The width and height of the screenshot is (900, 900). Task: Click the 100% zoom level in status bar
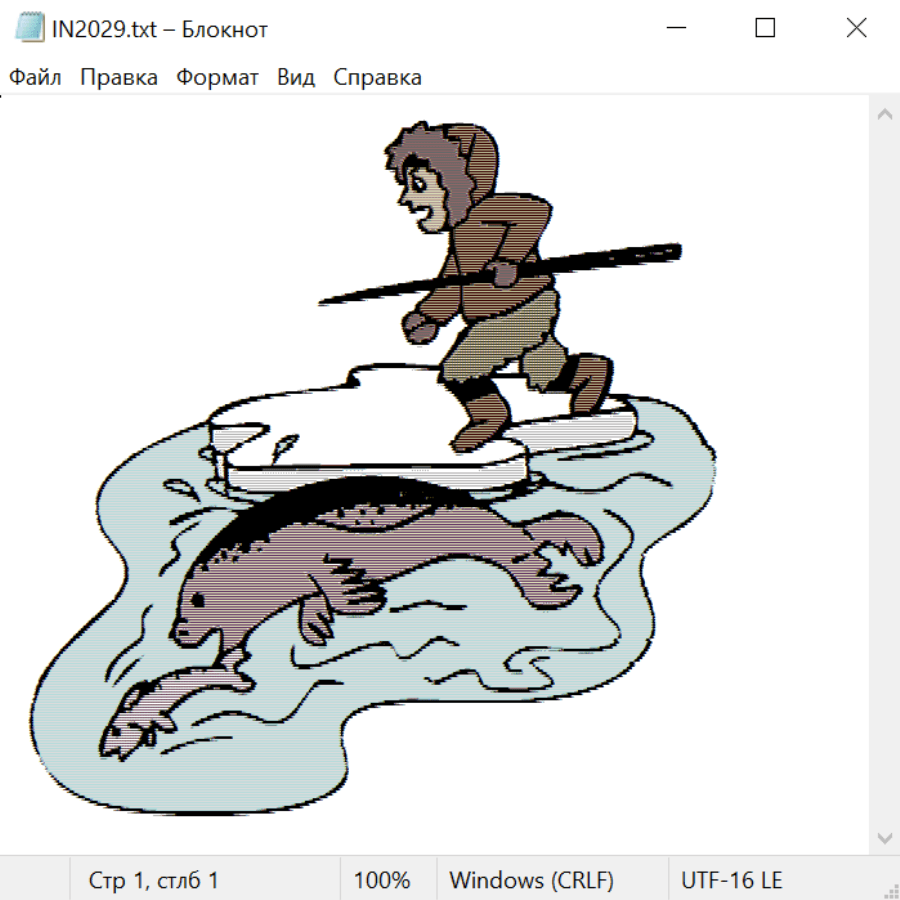(x=382, y=881)
